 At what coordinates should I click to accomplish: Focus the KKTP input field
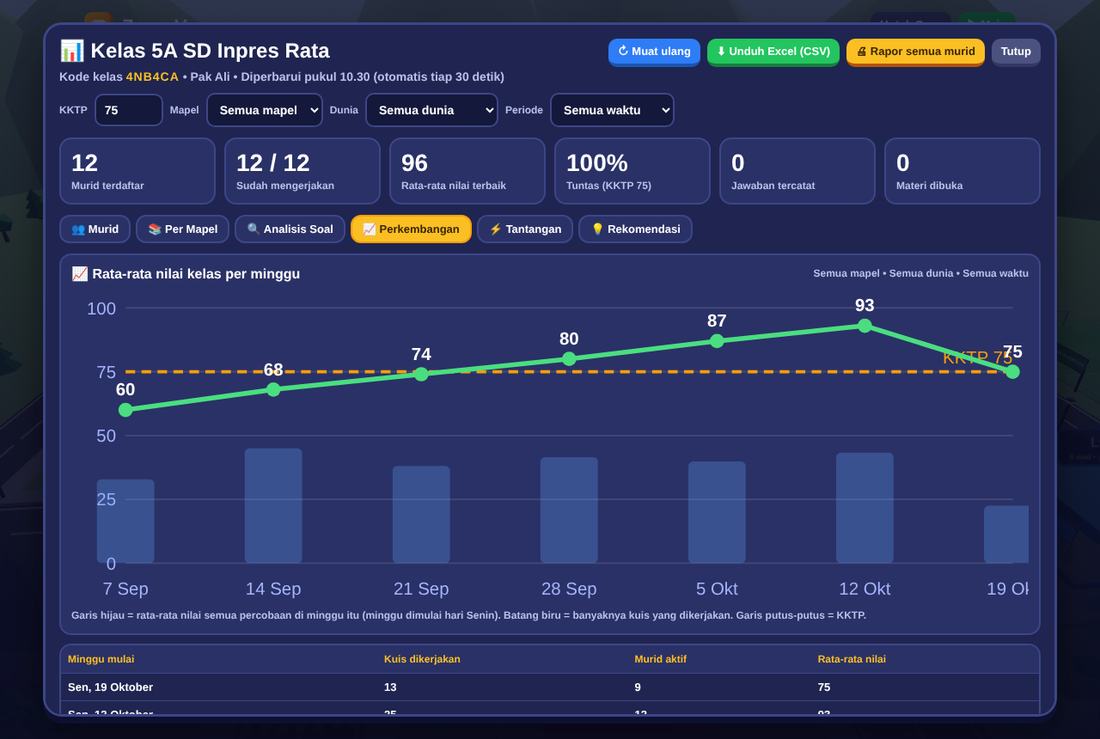128,110
